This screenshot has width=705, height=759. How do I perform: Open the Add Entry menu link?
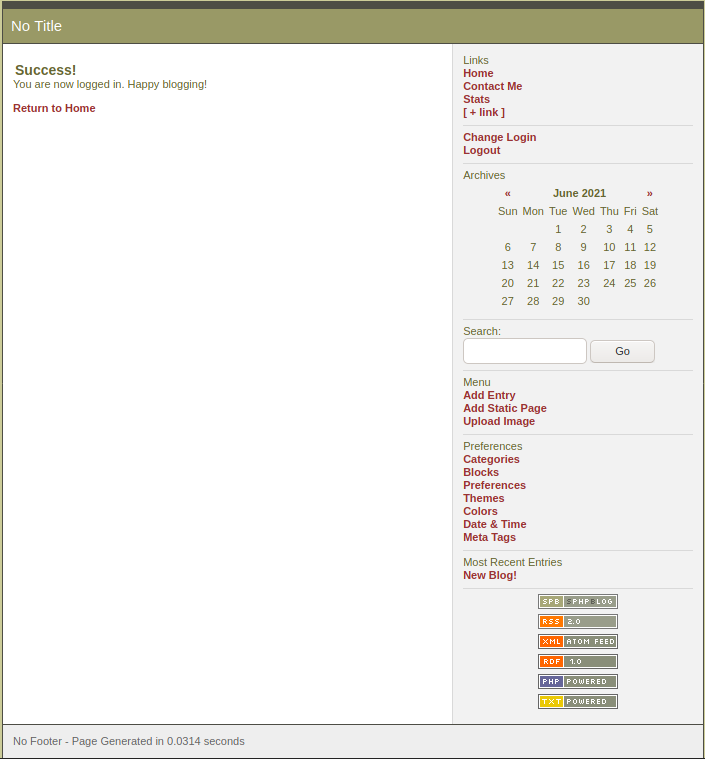coord(489,395)
